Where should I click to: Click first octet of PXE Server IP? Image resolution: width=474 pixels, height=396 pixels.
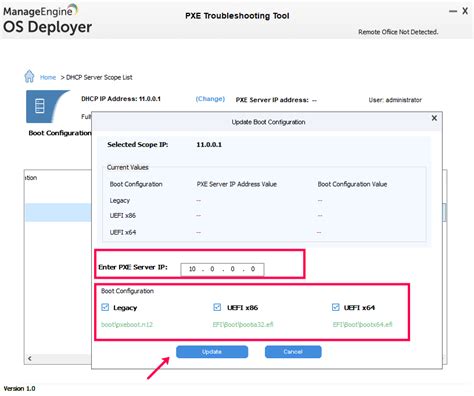tap(192, 269)
